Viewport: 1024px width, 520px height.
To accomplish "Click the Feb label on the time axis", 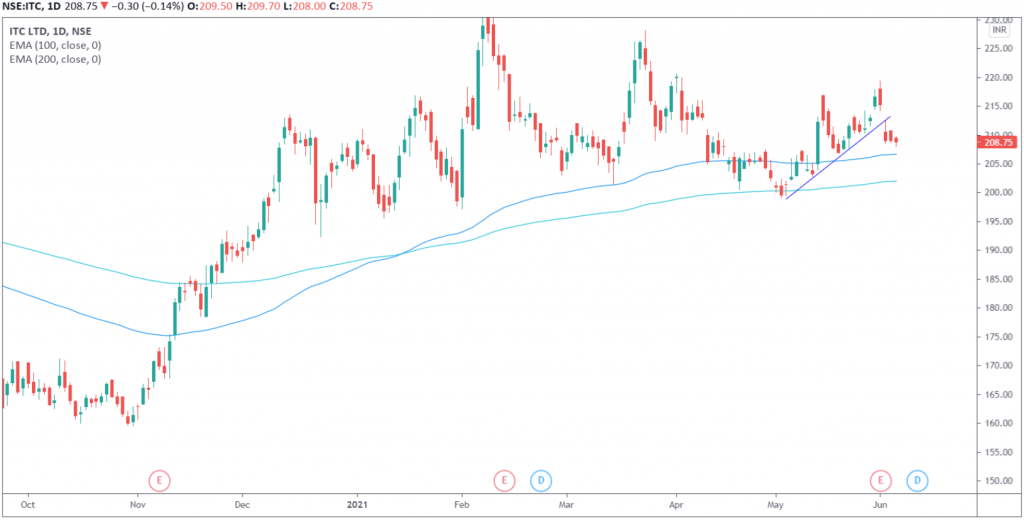I will 460,508.
